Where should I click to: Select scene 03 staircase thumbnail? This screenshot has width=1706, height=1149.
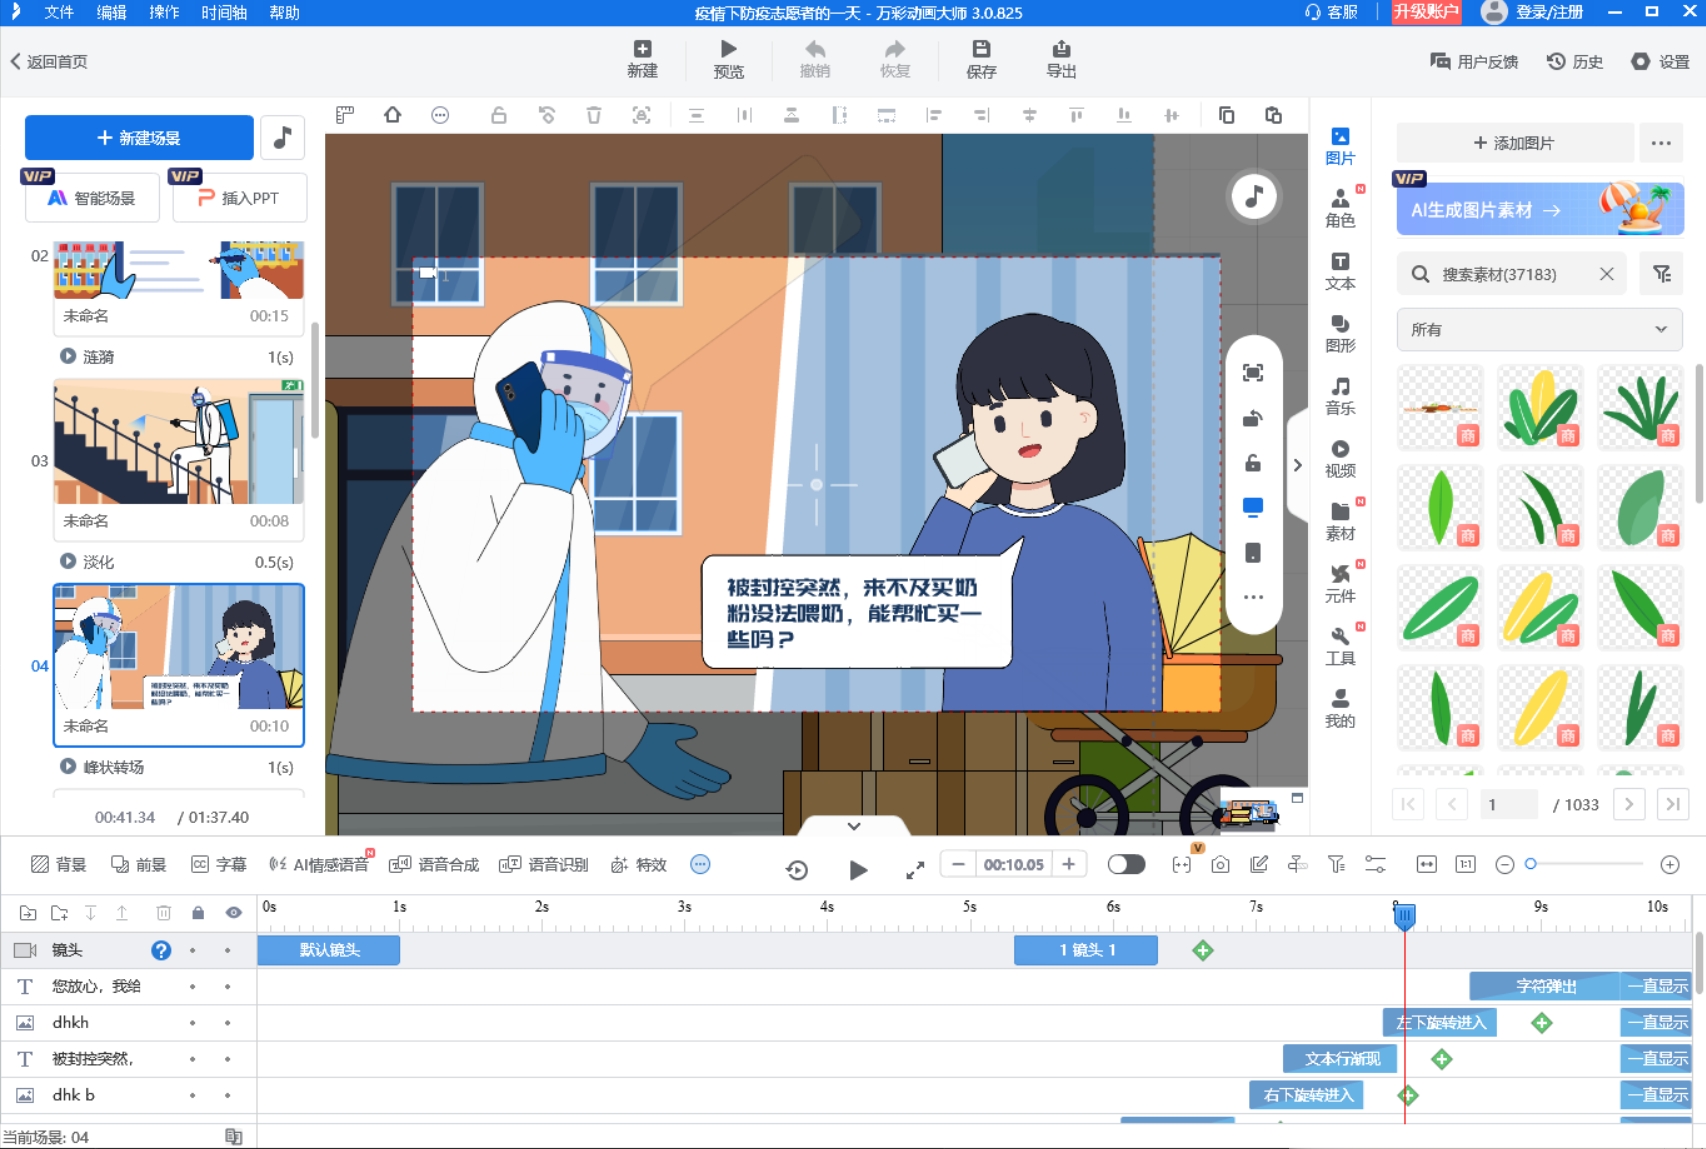[178, 441]
